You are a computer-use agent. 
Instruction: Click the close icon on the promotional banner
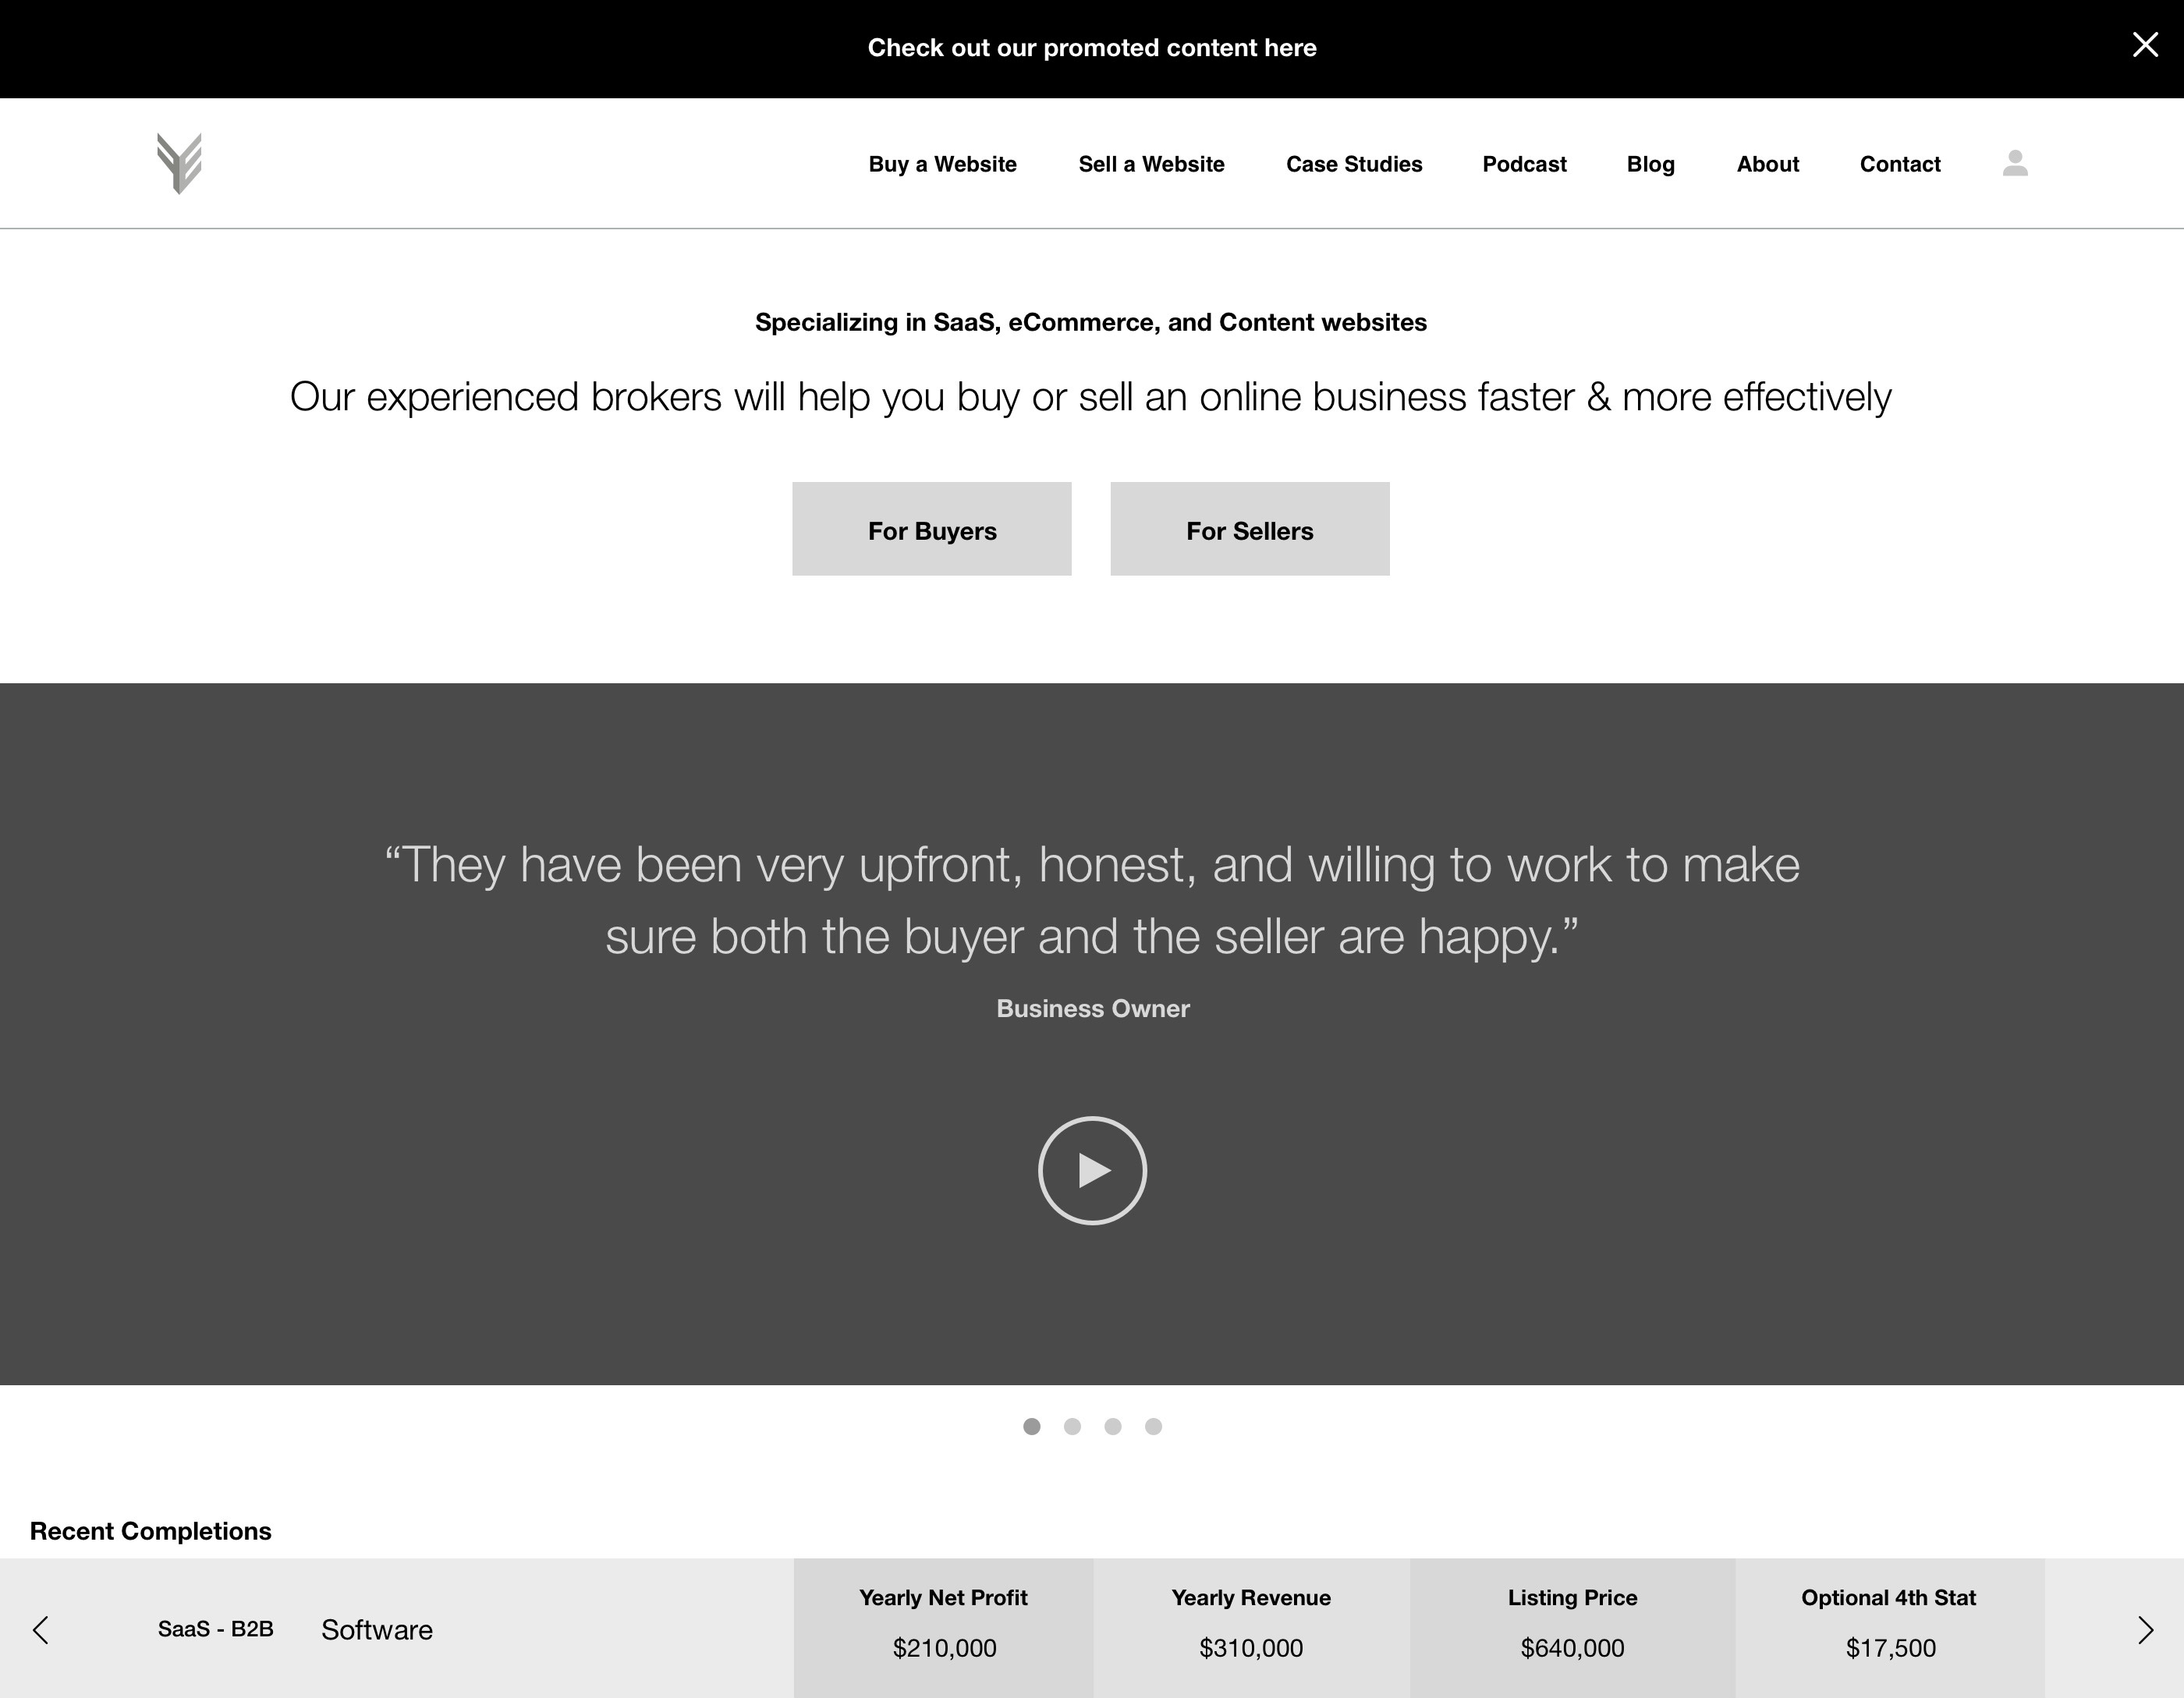click(2145, 44)
